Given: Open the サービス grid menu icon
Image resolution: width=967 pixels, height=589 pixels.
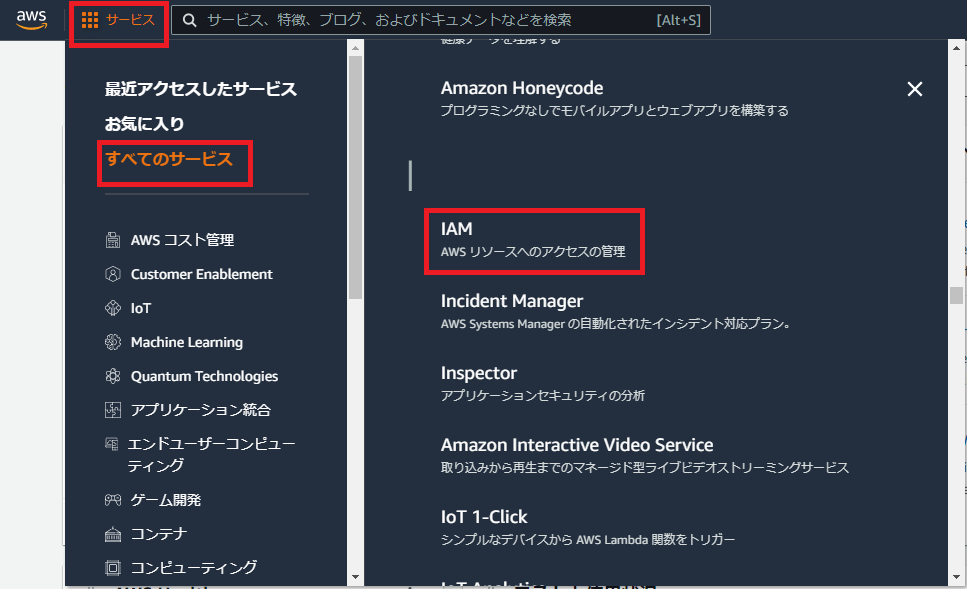Looking at the screenshot, I should (x=90, y=20).
